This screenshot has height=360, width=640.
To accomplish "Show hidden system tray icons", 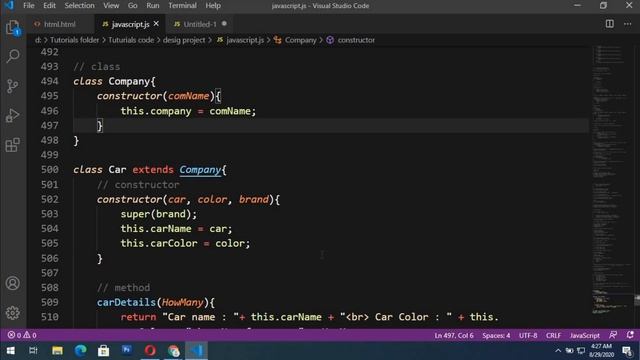I will pos(558,351).
